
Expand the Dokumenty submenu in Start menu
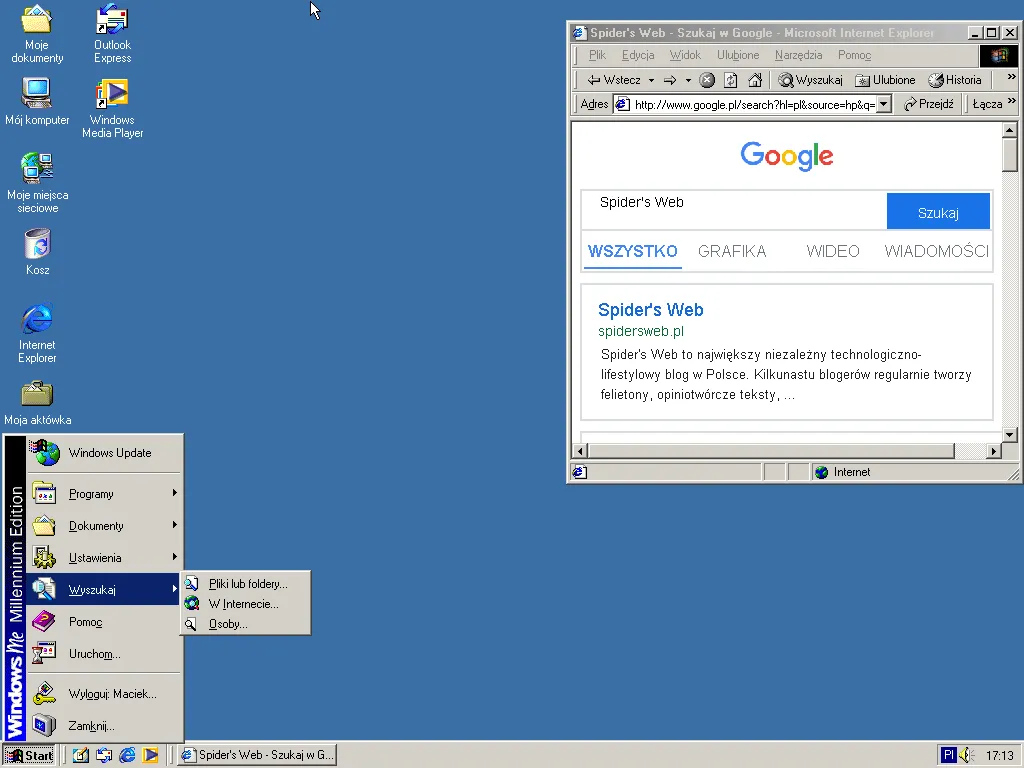click(x=104, y=526)
